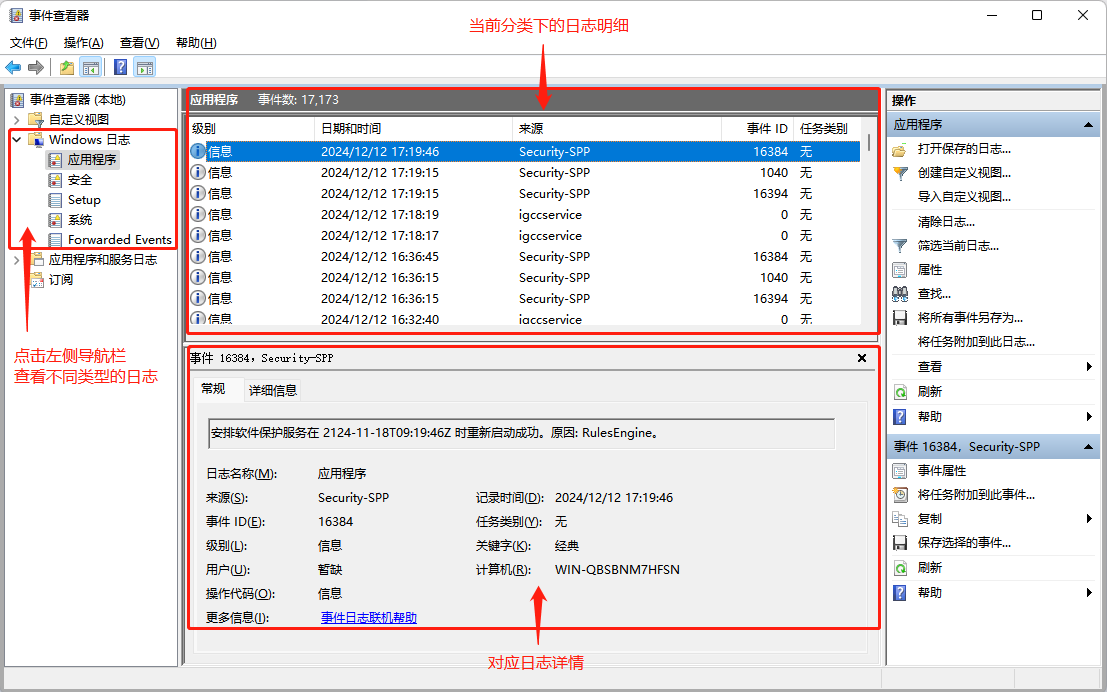Click the Forward arrow toolbar icon

click(x=35, y=67)
